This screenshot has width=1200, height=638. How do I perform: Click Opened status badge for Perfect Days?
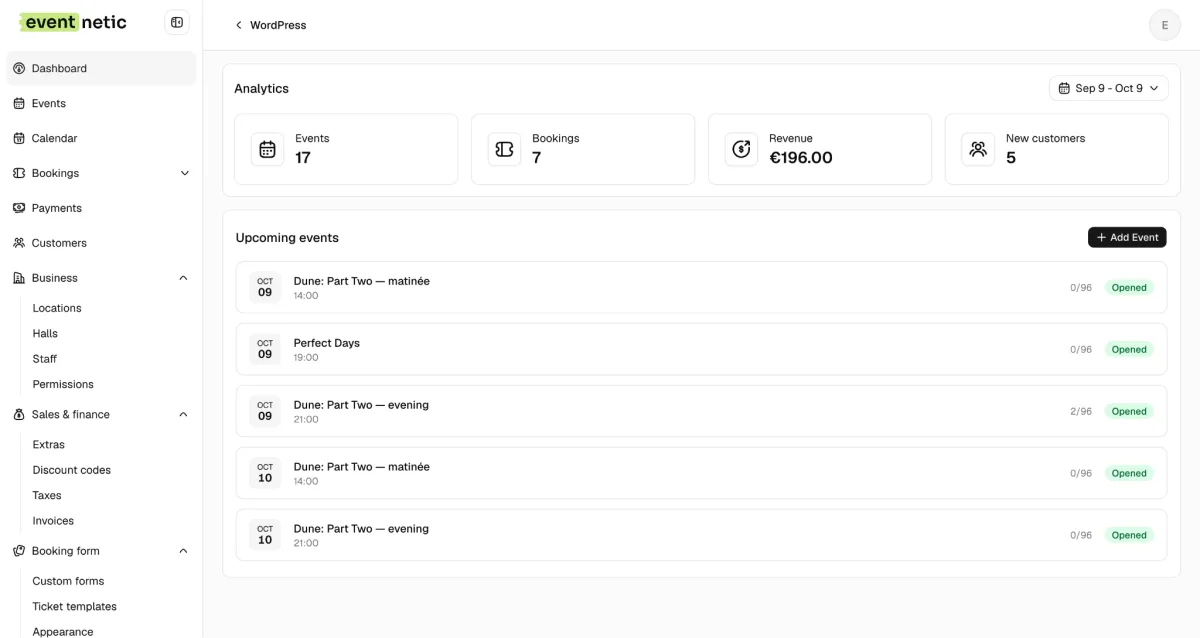click(1129, 349)
